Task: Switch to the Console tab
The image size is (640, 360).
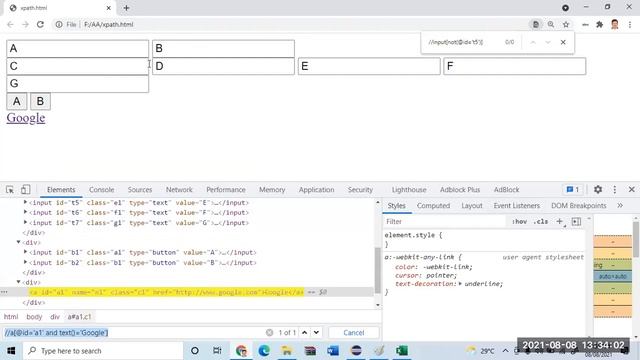Action: click(x=102, y=189)
